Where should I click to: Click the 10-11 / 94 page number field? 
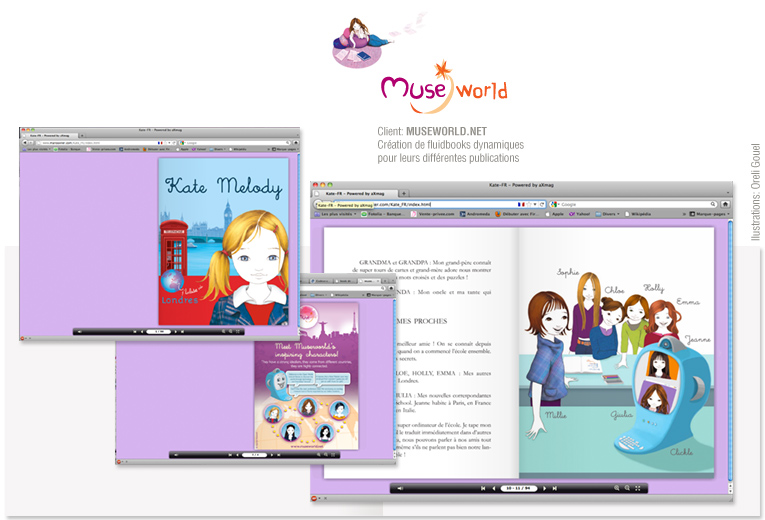coord(519,488)
